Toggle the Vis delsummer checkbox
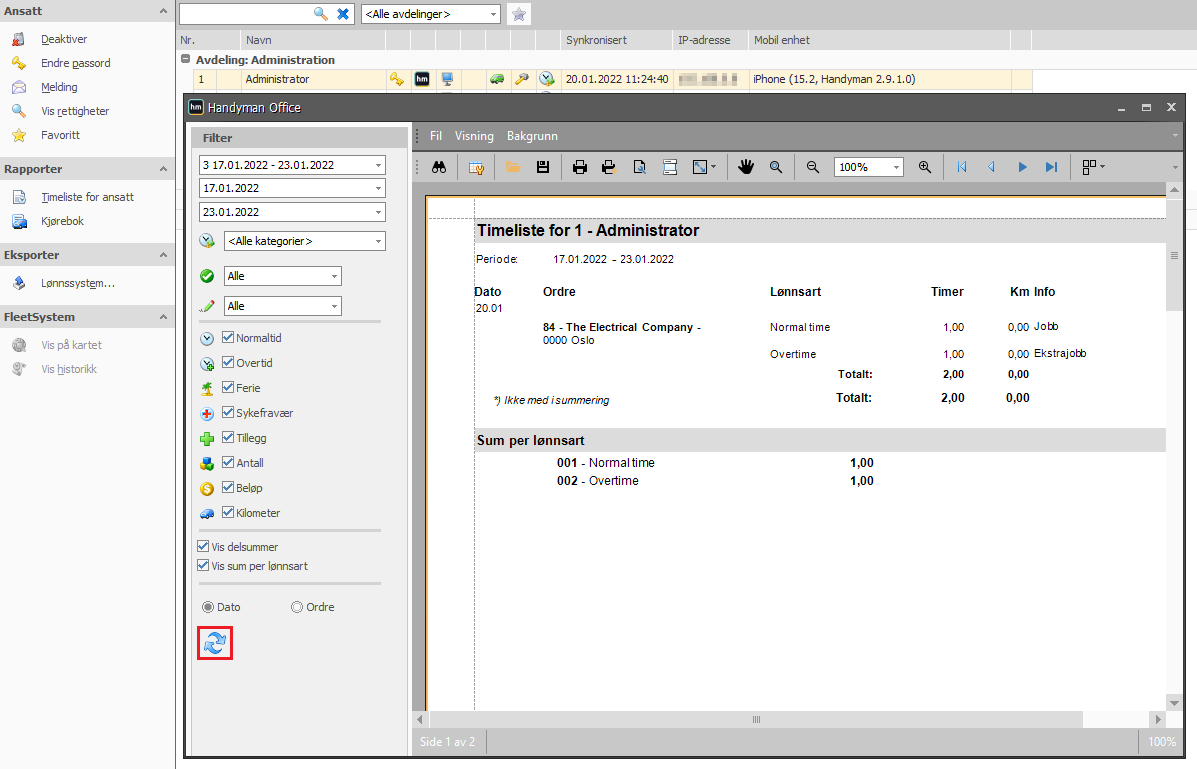This screenshot has width=1197, height=769. pyautogui.click(x=203, y=546)
